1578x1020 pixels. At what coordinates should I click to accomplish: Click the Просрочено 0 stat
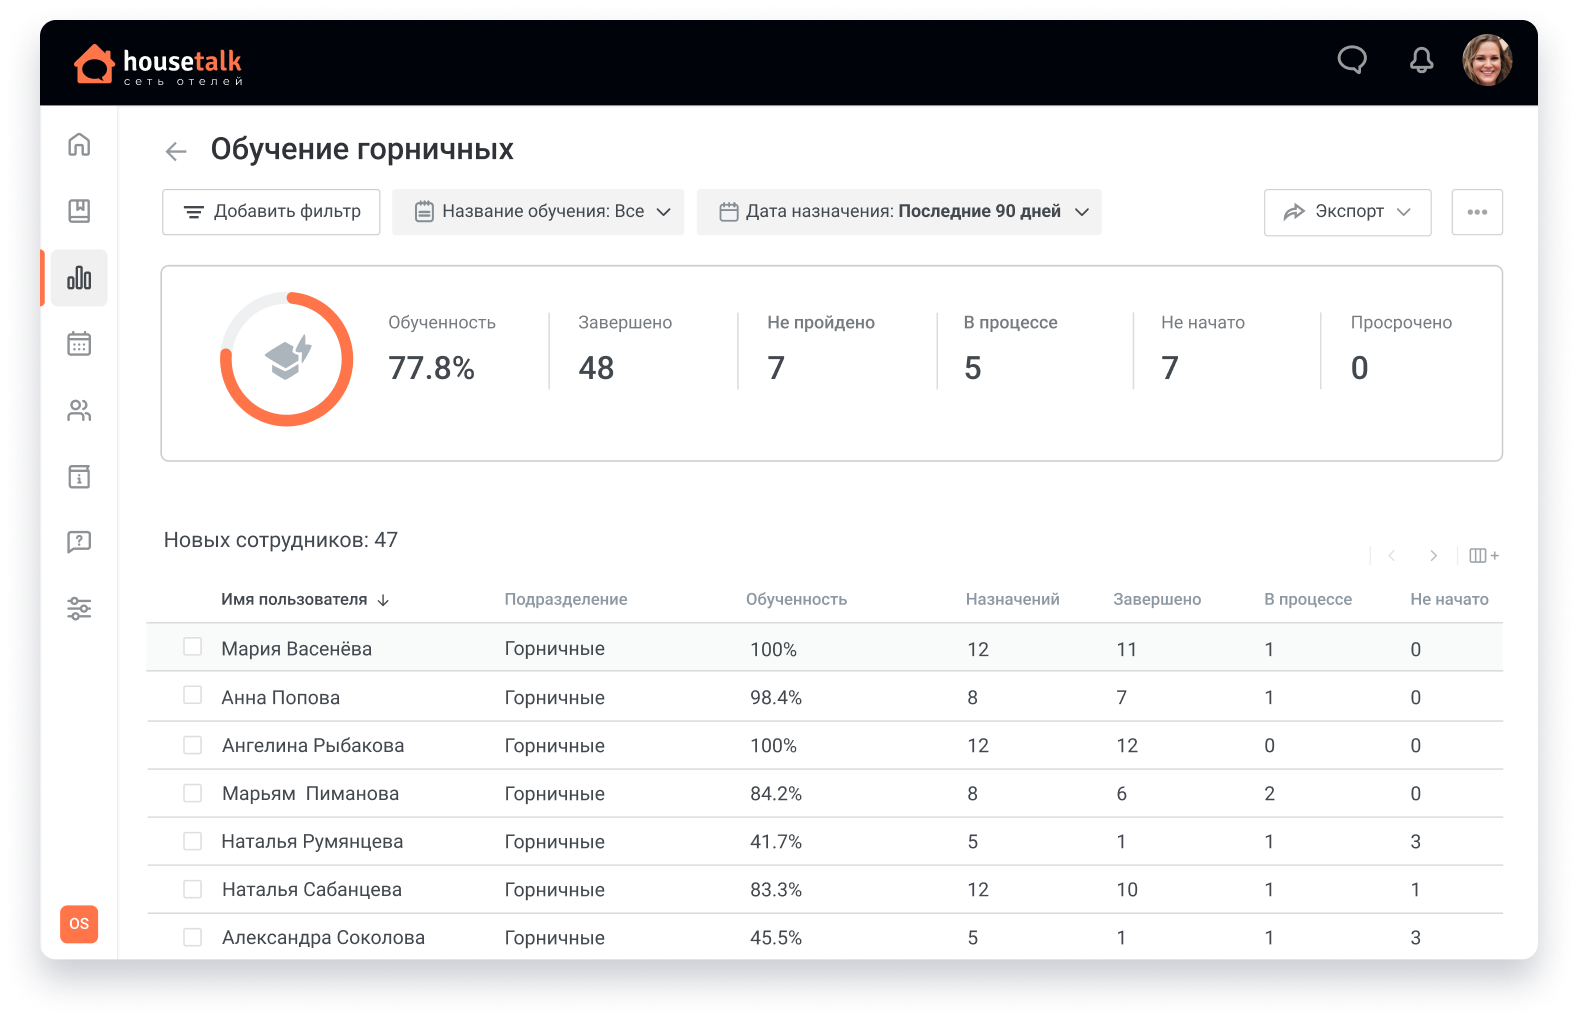(x=1401, y=351)
